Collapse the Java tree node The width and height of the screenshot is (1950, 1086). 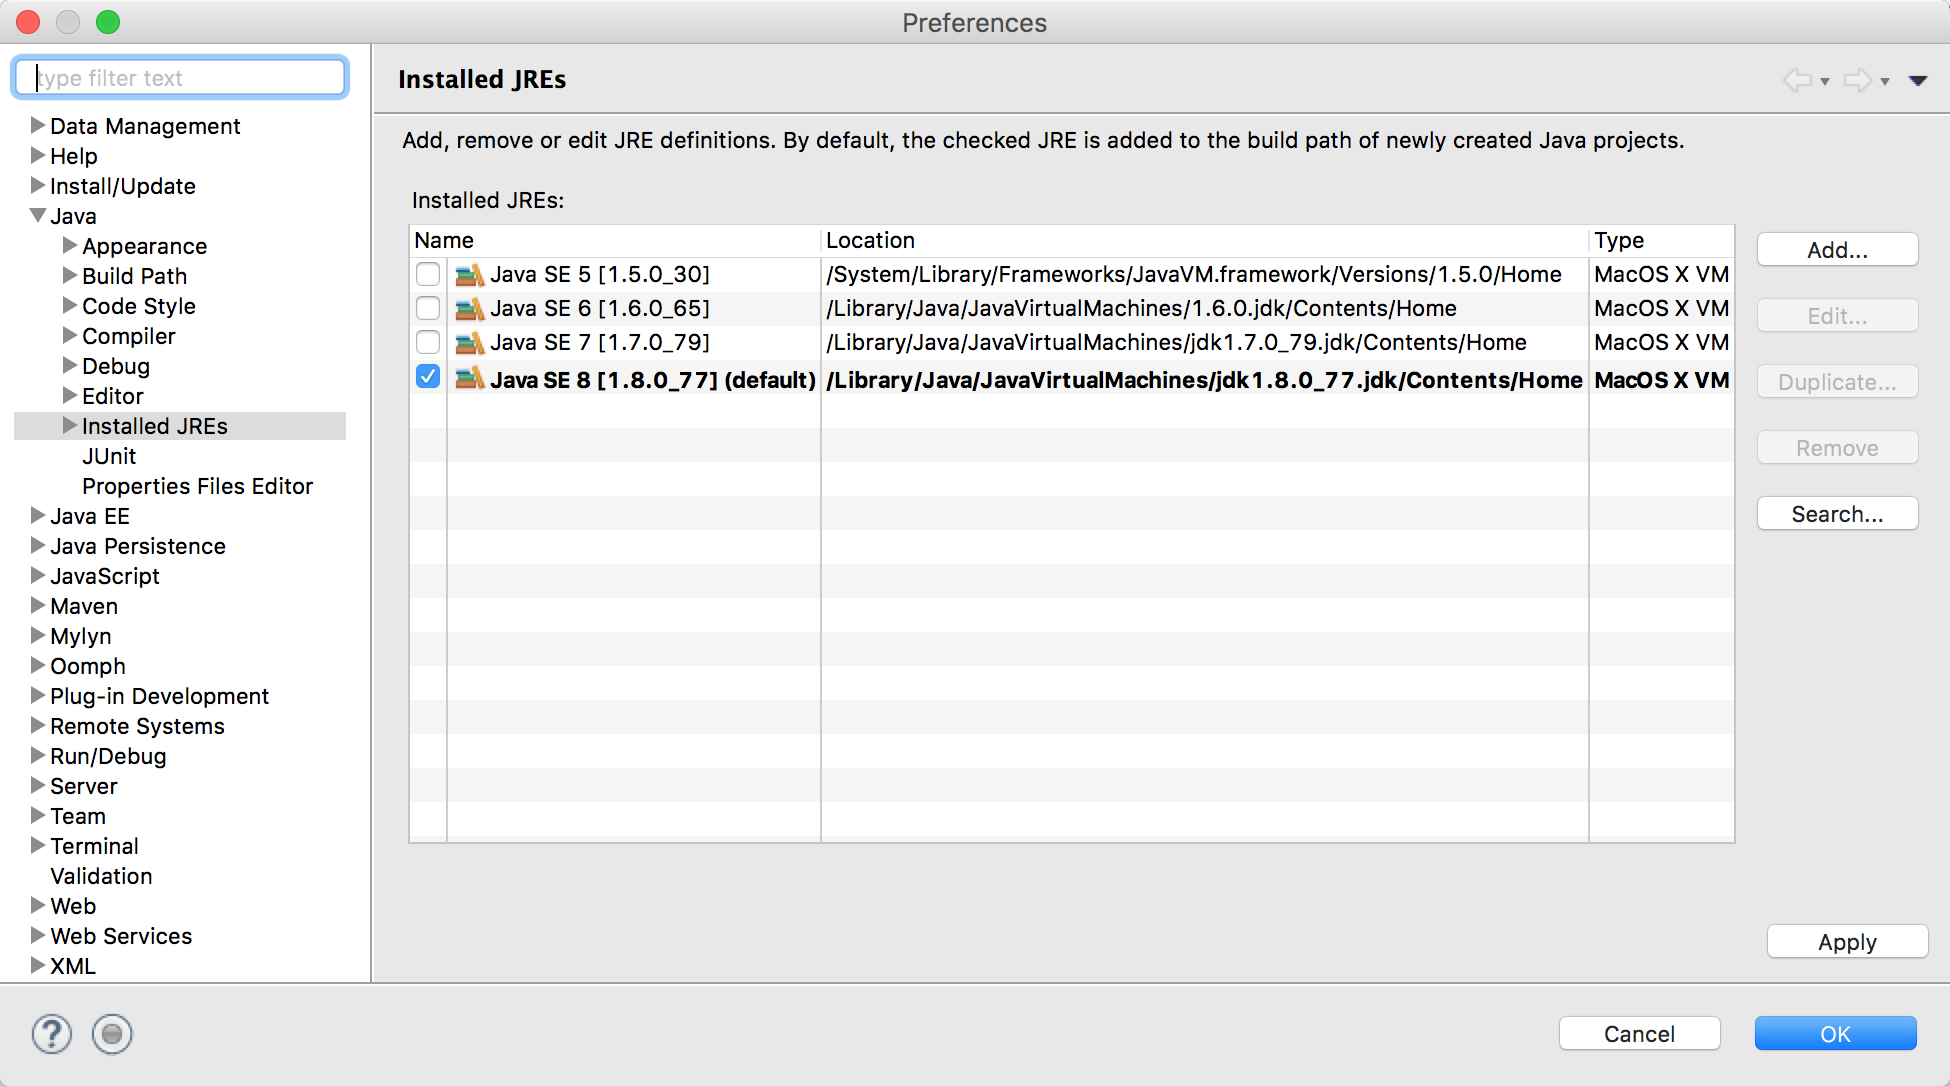coord(38,215)
